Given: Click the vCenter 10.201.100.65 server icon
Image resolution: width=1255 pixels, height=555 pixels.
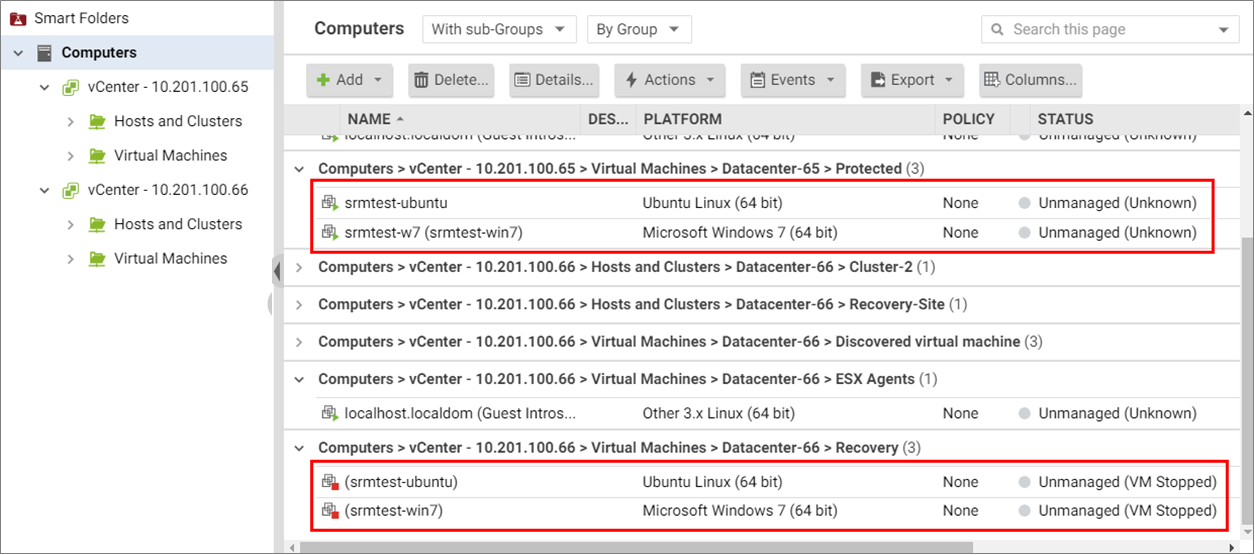Looking at the screenshot, I should click(70, 87).
